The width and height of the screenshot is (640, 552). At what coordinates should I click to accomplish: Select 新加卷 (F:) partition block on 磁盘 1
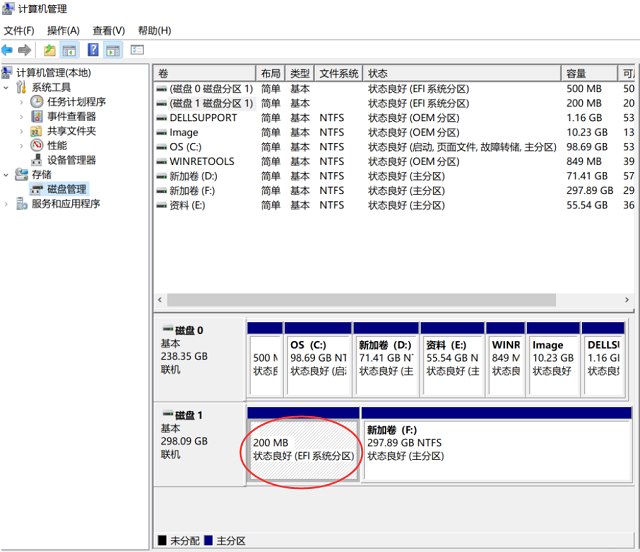click(497, 444)
